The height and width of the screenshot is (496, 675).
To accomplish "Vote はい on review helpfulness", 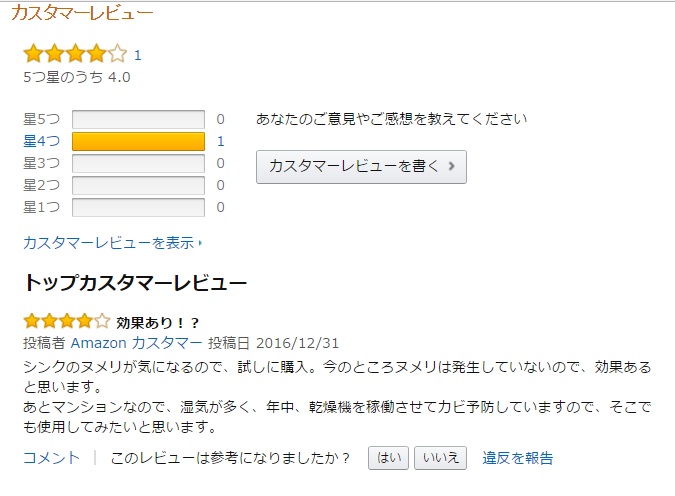I will click(x=389, y=458).
